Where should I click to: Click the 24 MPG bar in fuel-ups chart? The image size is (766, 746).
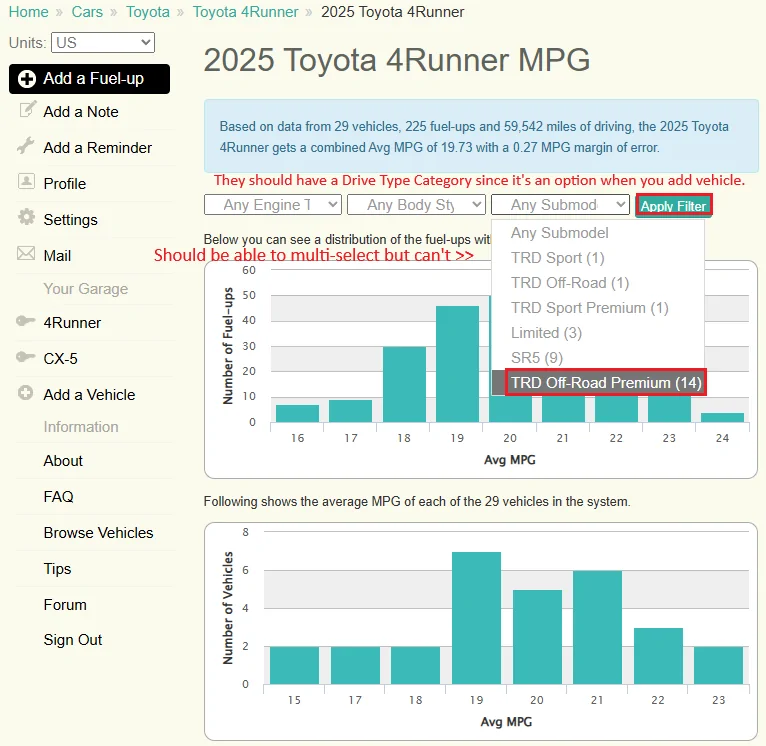pos(722,418)
